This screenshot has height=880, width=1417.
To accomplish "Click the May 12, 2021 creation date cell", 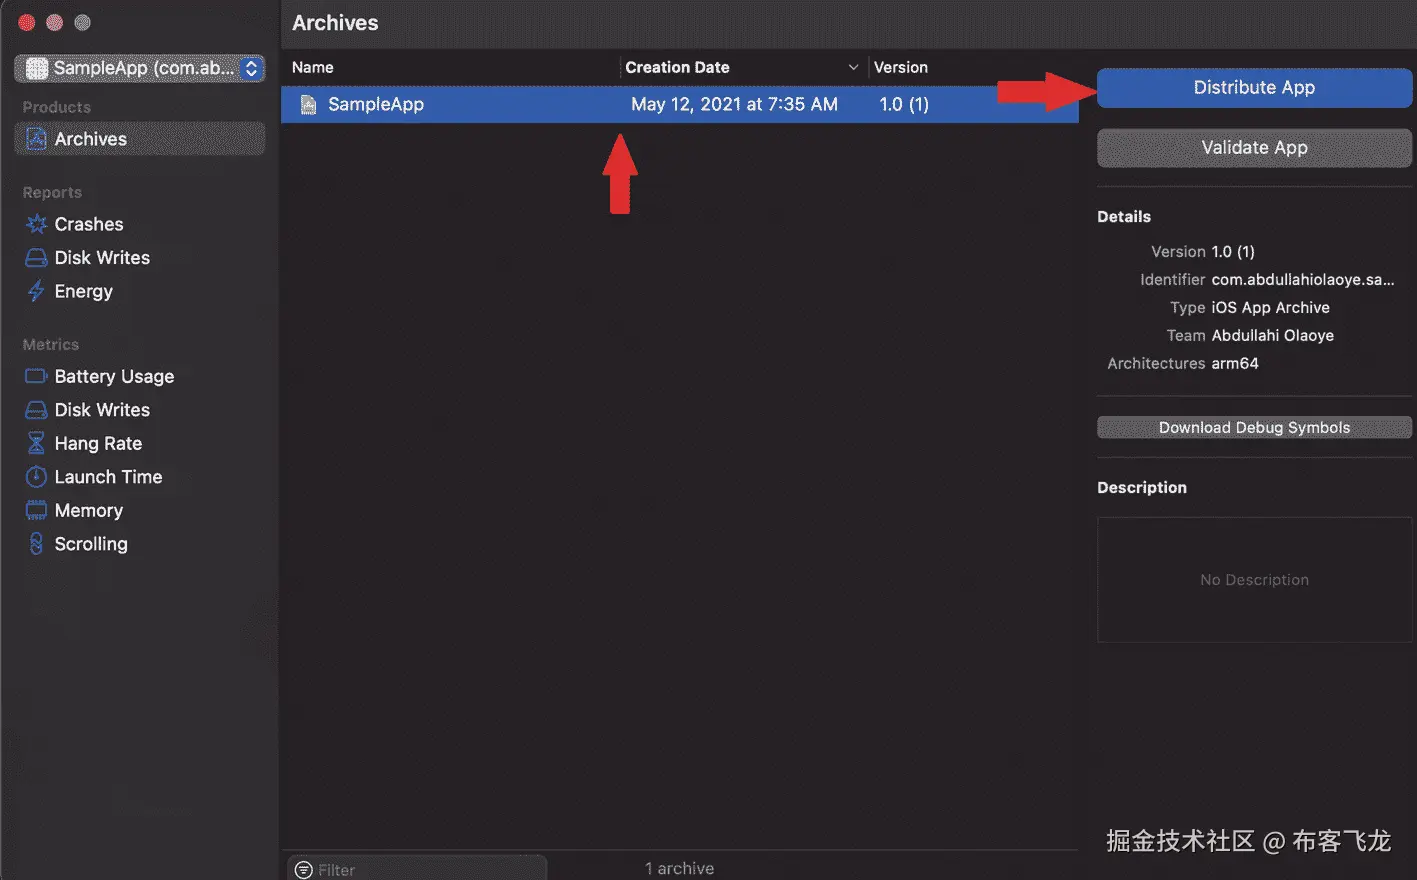I will click(x=734, y=104).
